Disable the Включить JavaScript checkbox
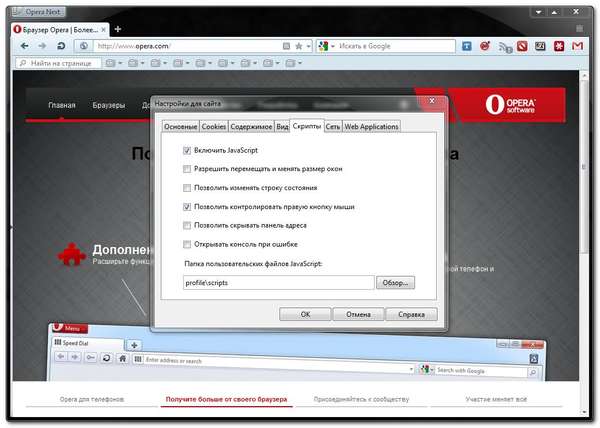 (x=187, y=150)
